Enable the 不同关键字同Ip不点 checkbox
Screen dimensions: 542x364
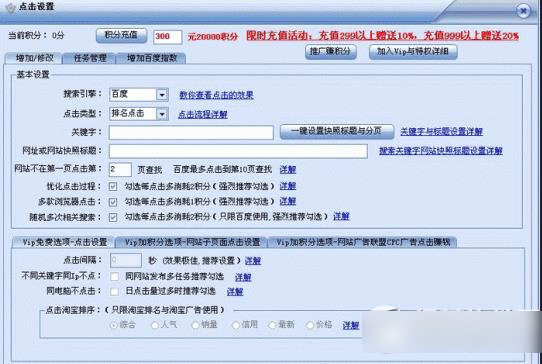click(x=114, y=277)
